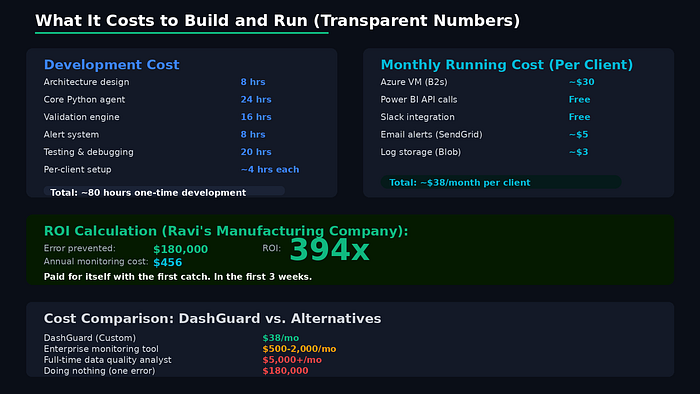The height and width of the screenshot is (394, 700).
Task: Select the '$5,000+/mo' value
Action: tap(292, 360)
